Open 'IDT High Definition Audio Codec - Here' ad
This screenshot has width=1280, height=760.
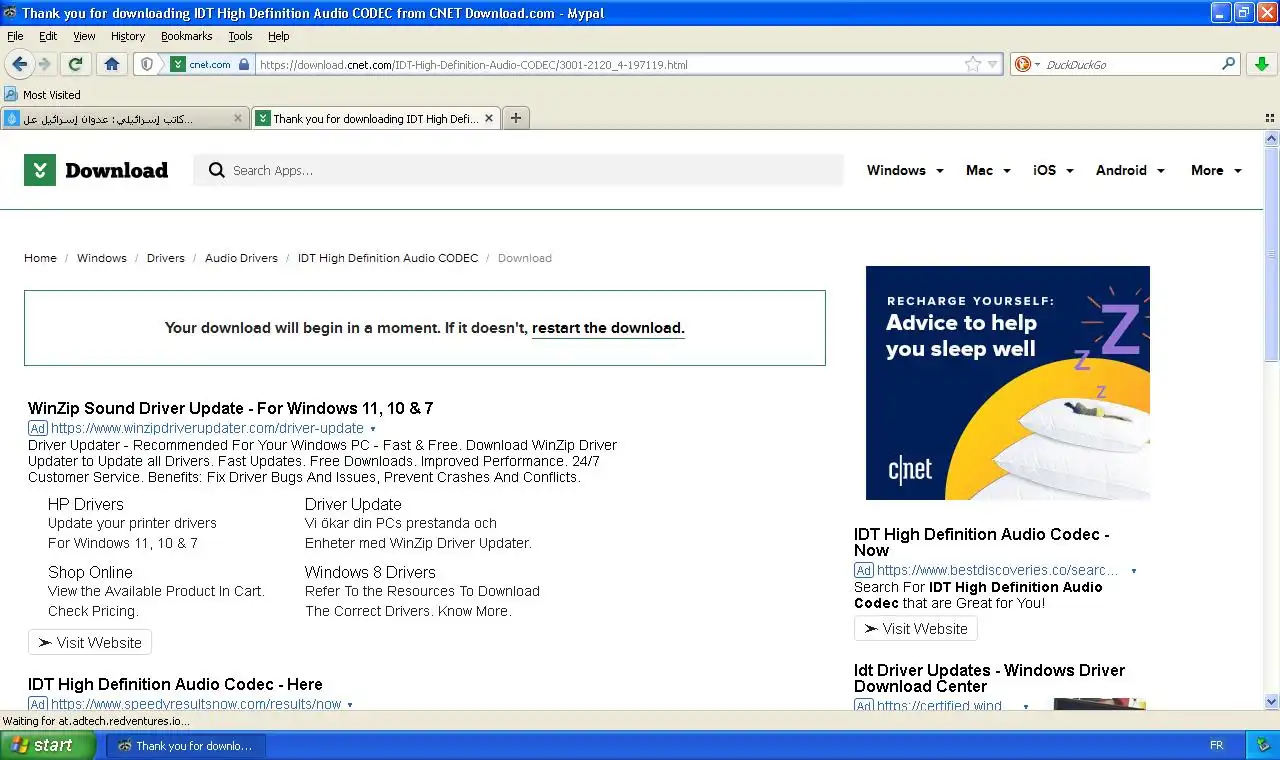(x=175, y=684)
